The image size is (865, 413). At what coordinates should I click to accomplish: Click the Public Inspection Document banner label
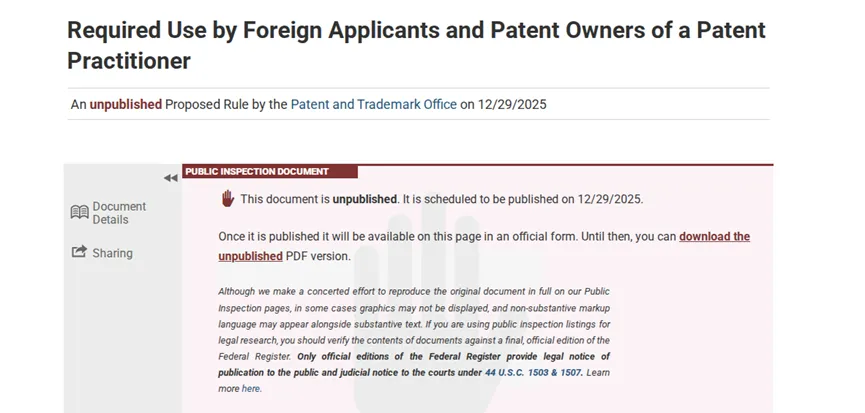pos(257,171)
